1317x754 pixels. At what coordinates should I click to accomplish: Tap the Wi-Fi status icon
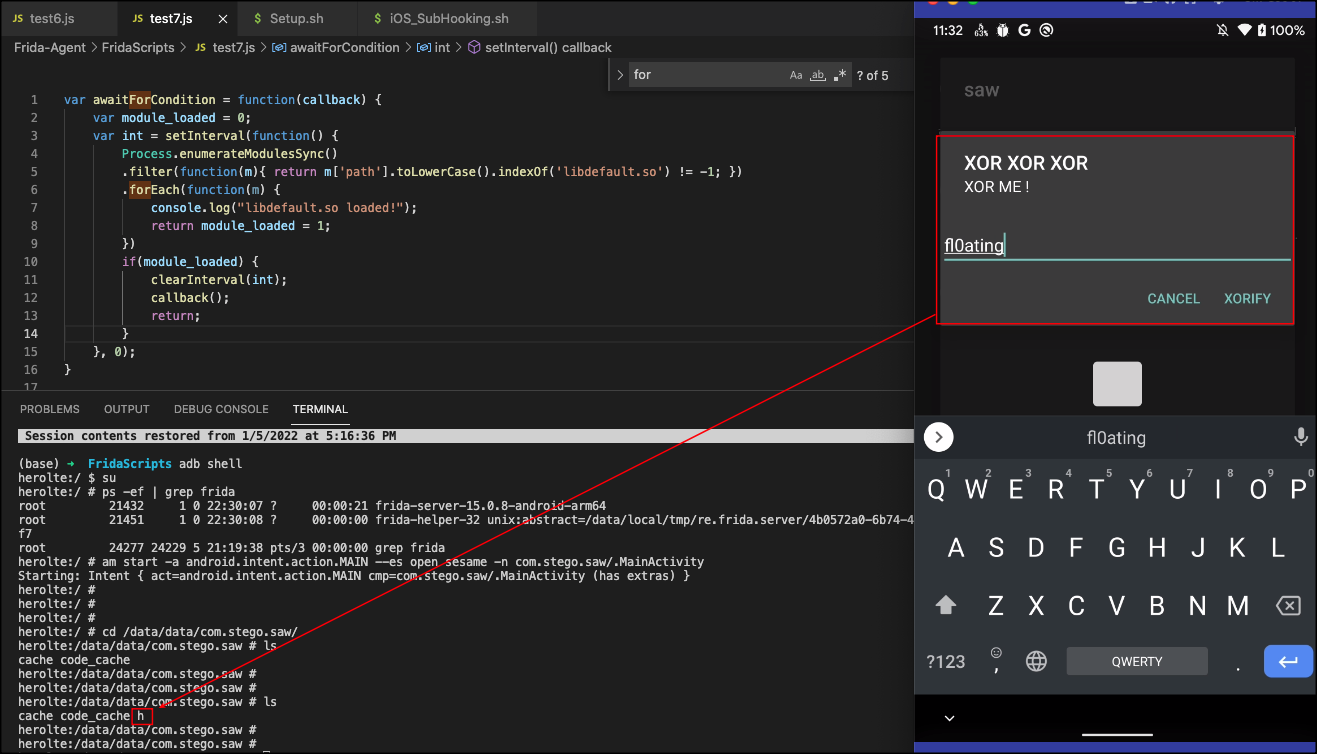(x=1245, y=30)
